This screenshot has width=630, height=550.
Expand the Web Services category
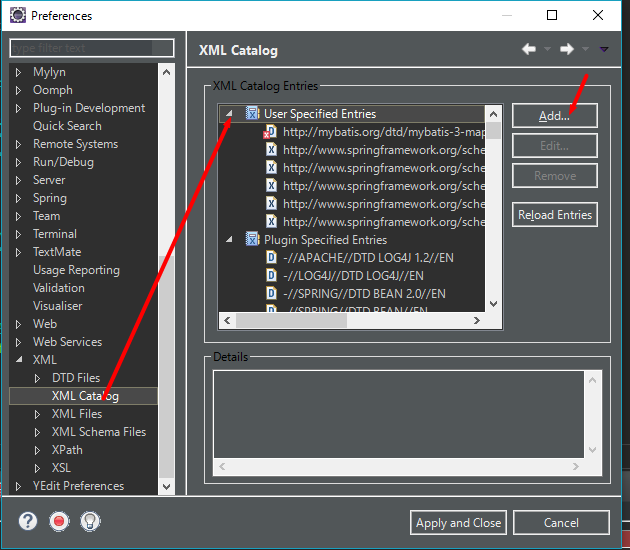click(x=18, y=342)
